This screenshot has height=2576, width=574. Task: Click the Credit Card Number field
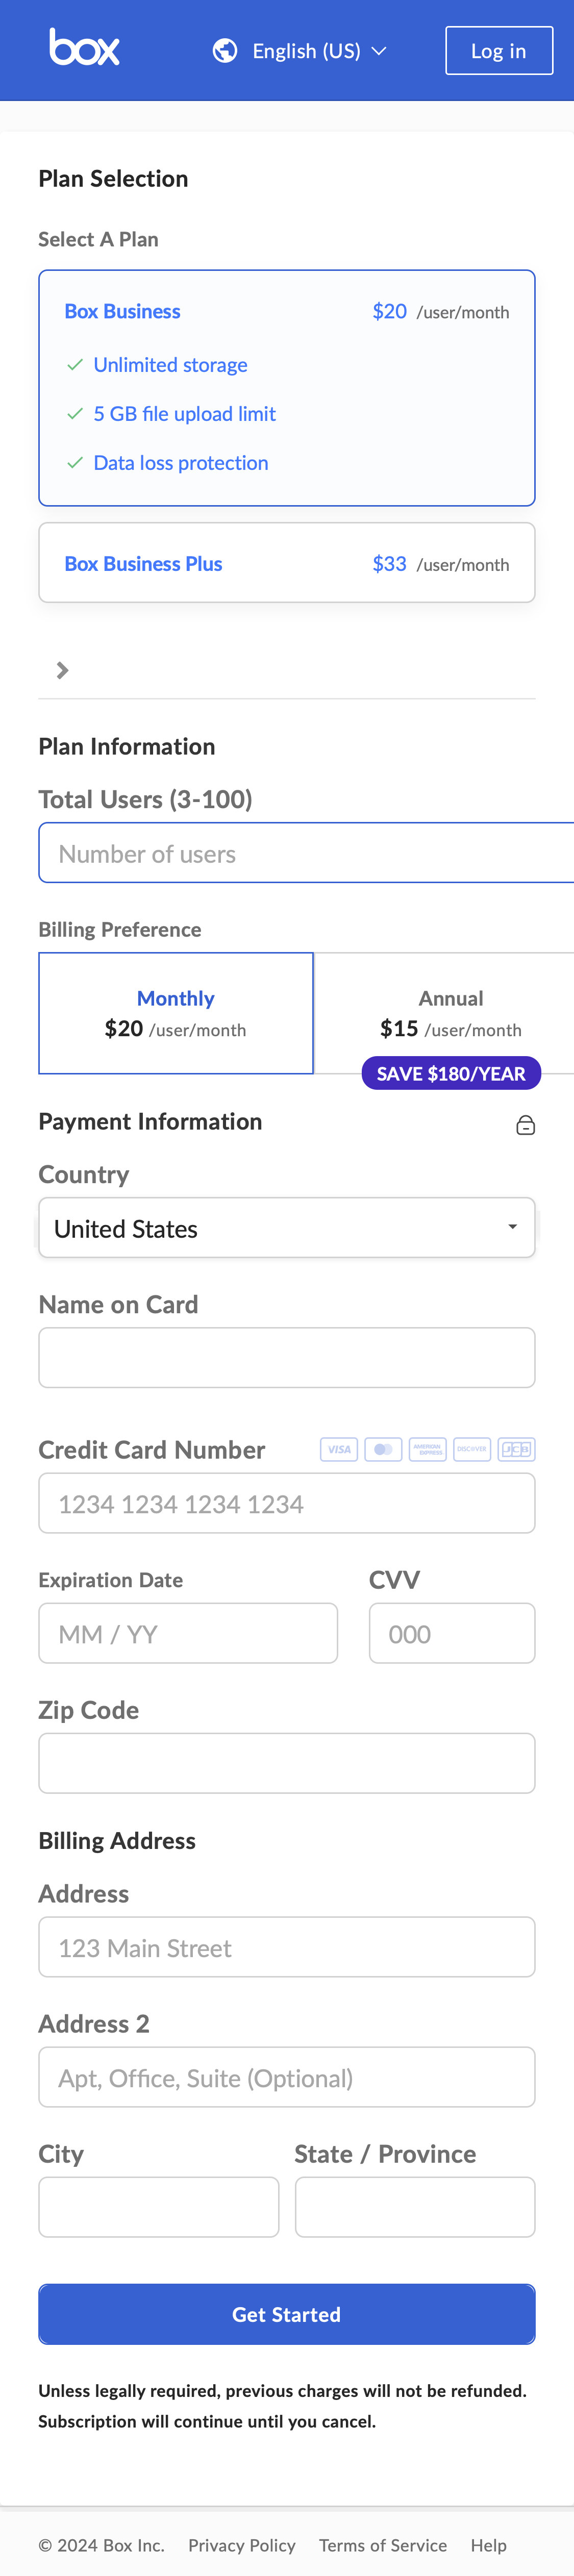(287, 1503)
